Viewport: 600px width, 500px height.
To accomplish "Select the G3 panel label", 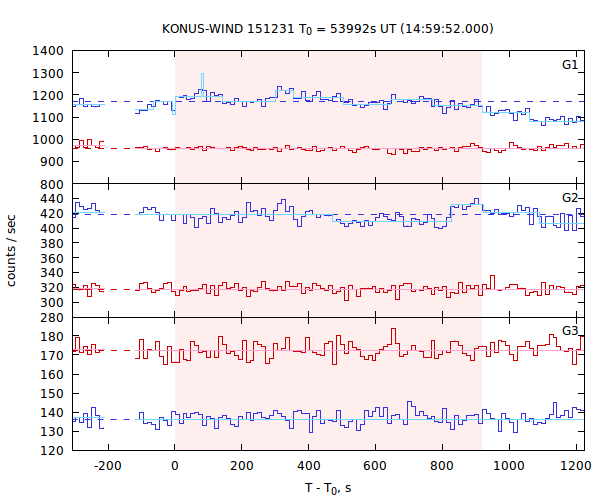I will click(570, 331).
